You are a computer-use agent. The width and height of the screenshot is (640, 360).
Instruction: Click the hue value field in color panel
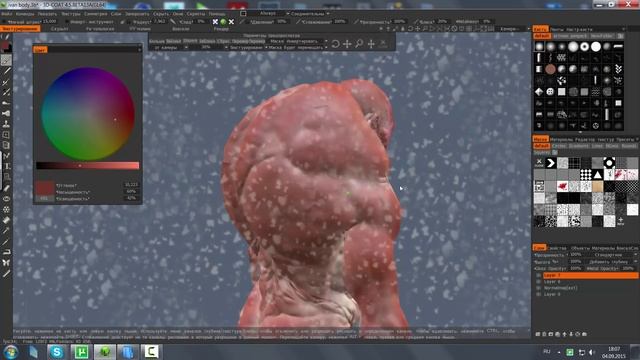131,185
